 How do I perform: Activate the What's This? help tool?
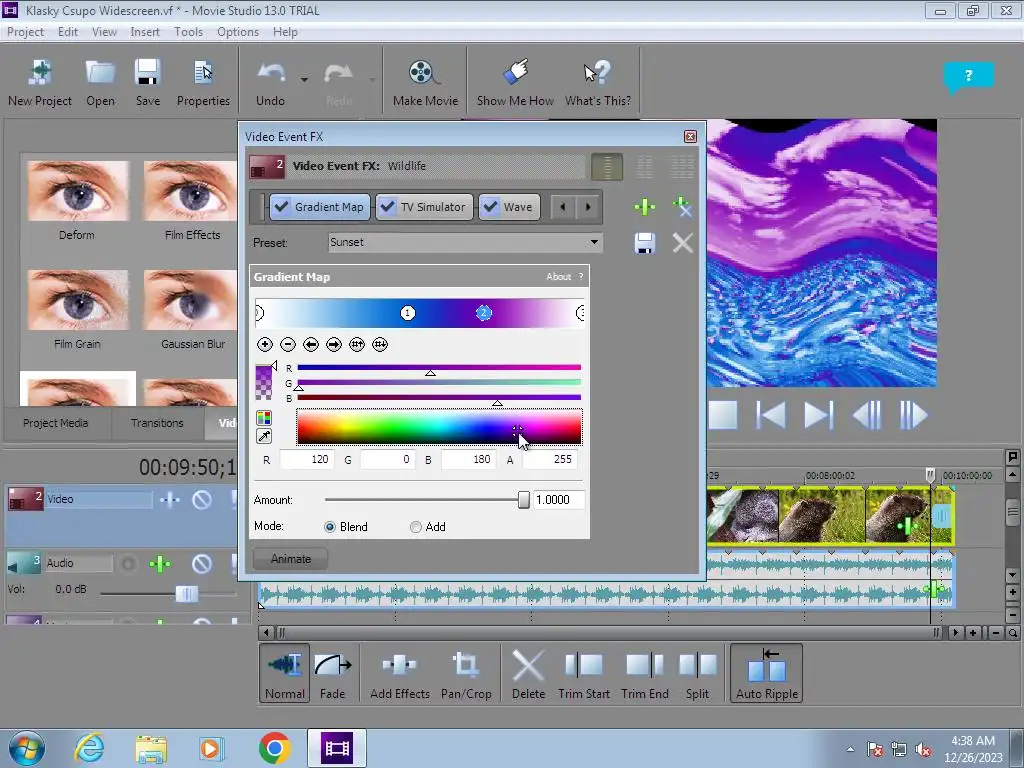click(x=598, y=83)
